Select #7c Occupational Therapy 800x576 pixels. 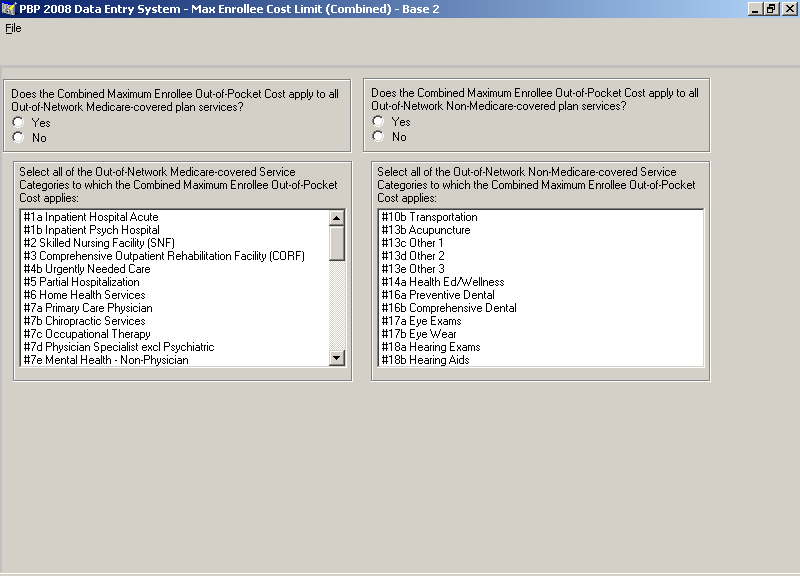[176, 334]
